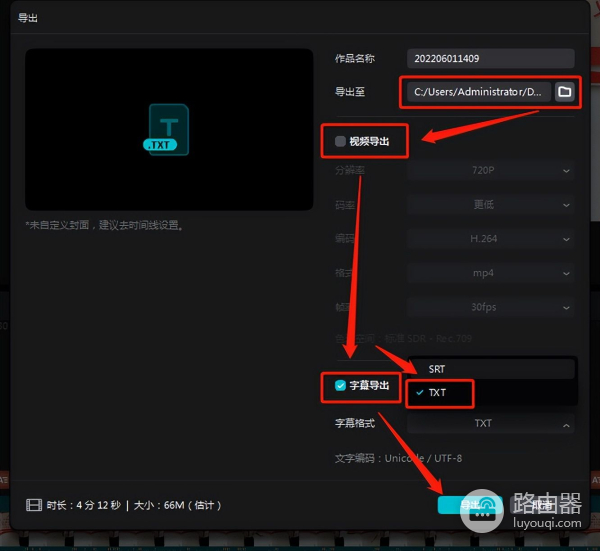
Task: Open the 720P resolution dropdown
Action: [491, 170]
